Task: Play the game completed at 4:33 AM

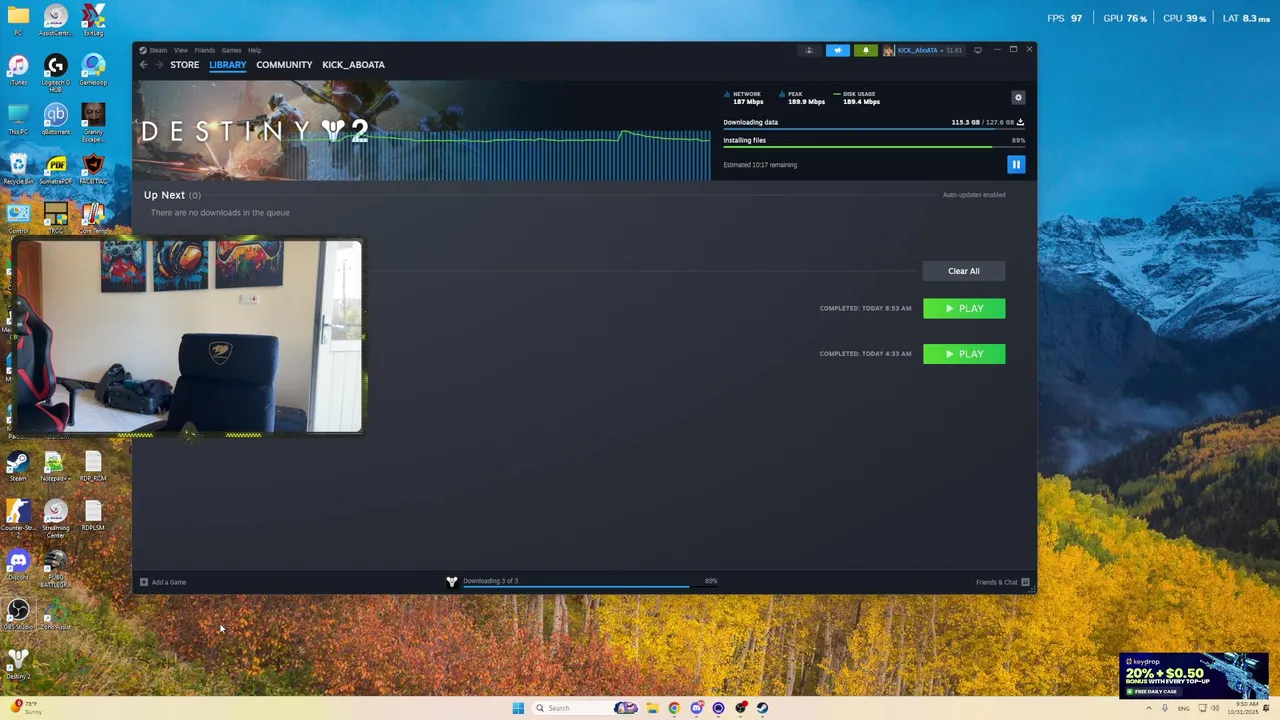Action: pyautogui.click(x=964, y=354)
